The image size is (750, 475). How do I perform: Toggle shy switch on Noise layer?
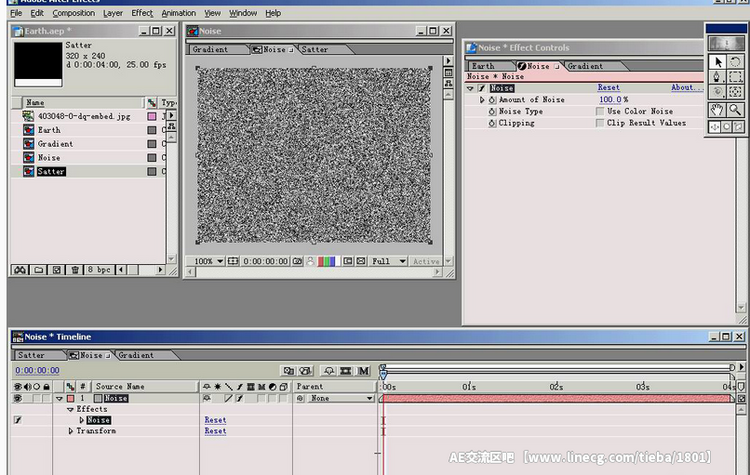coord(207,398)
